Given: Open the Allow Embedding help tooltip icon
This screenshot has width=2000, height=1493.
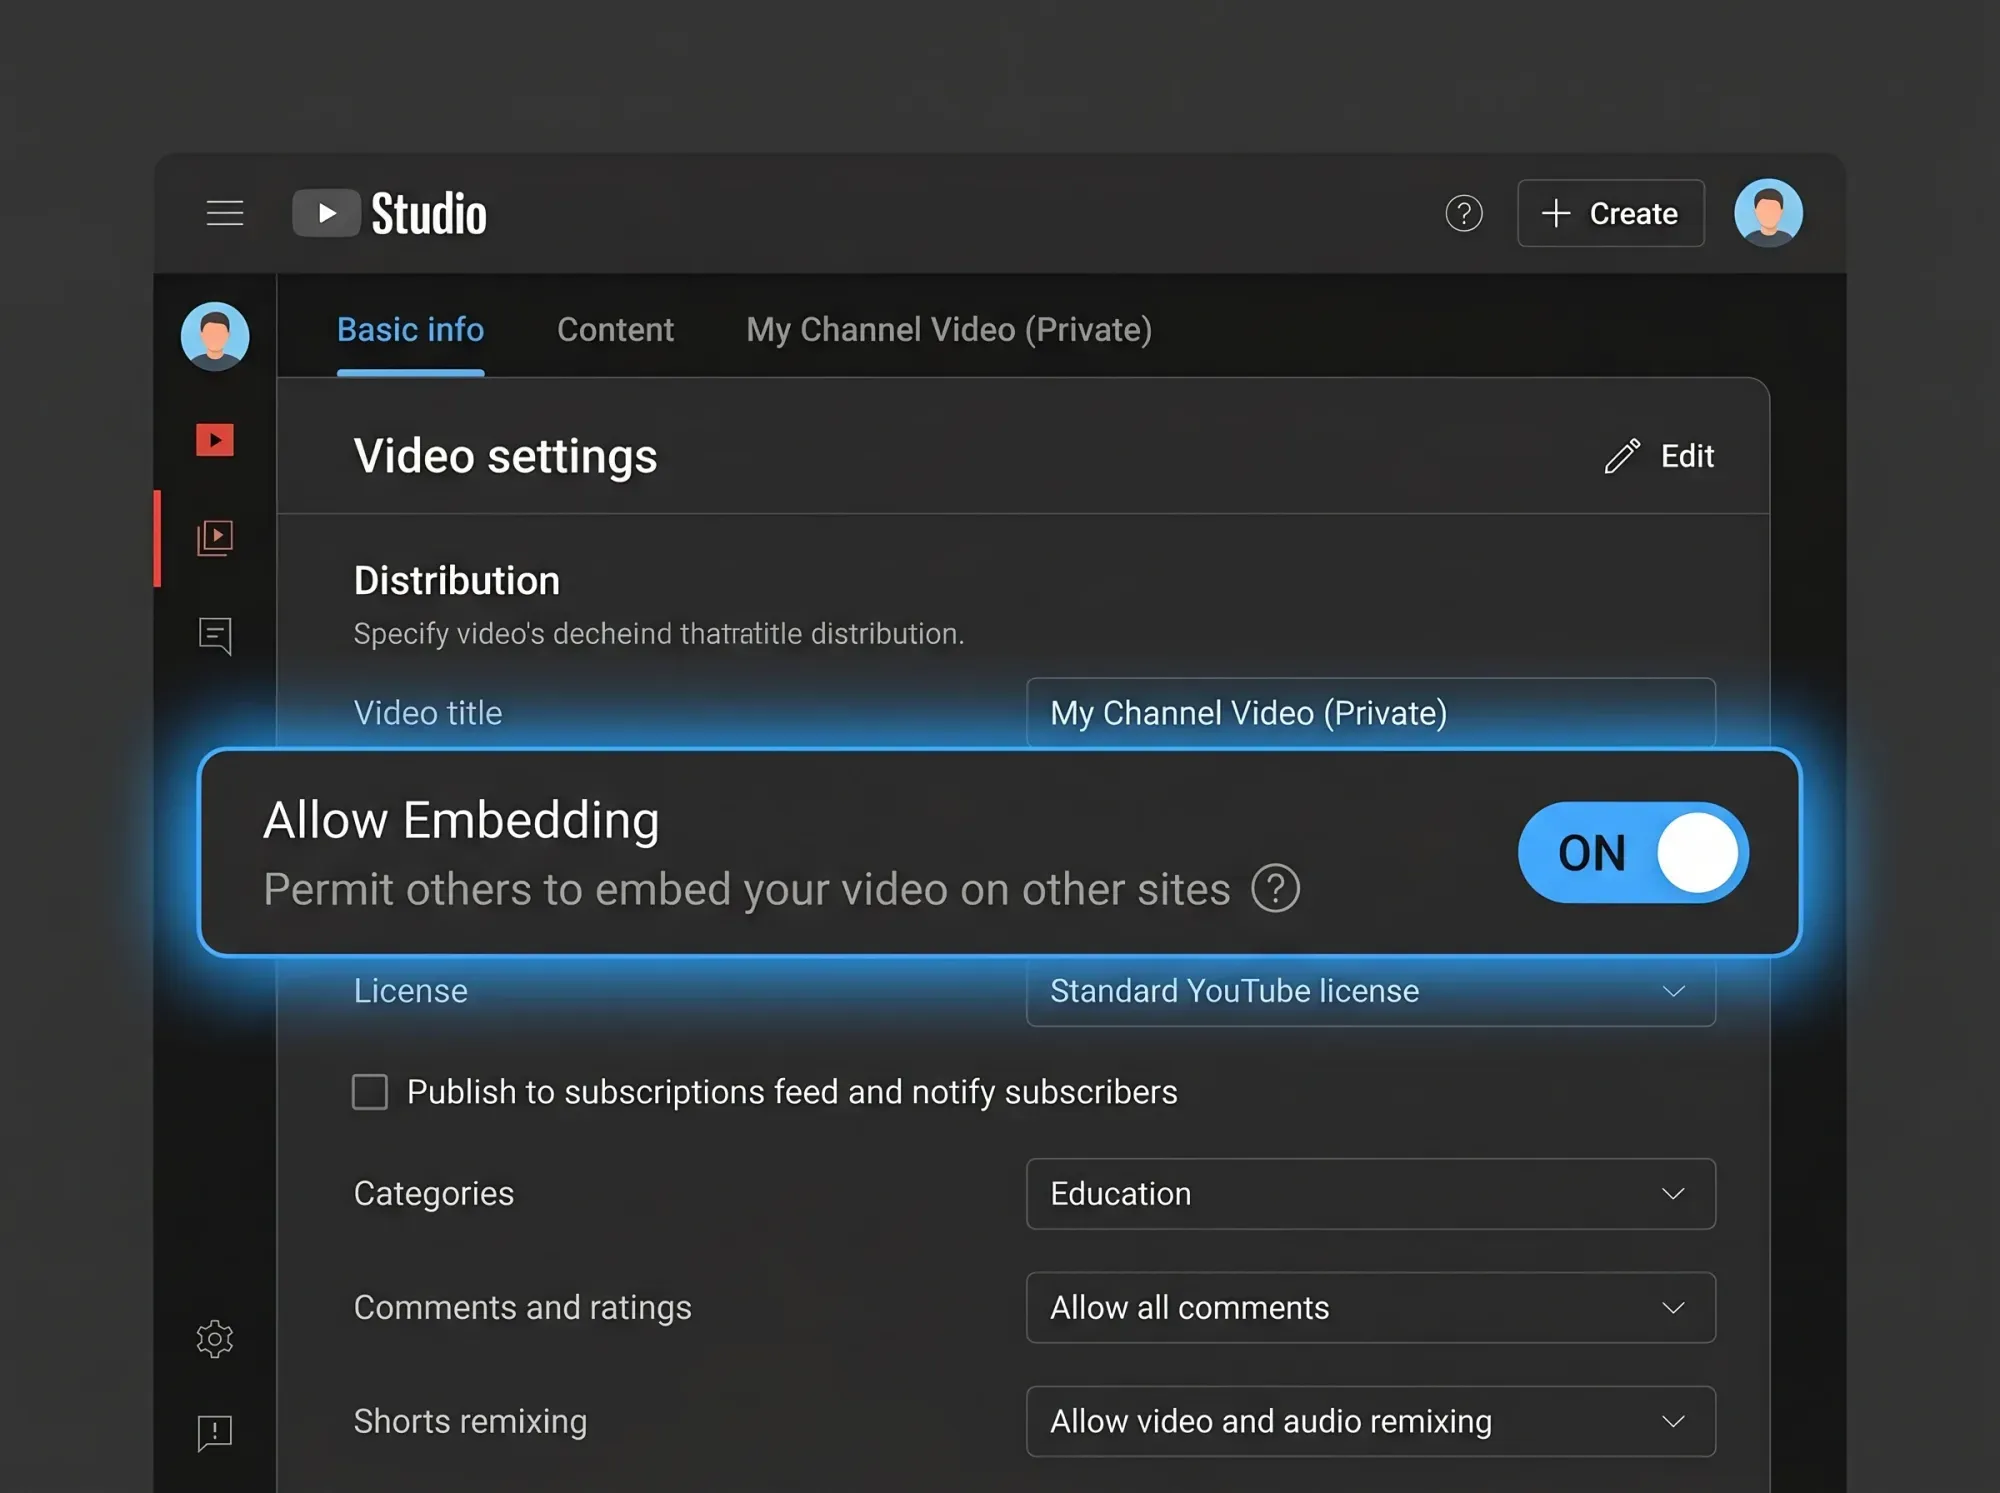Looking at the screenshot, I should (1275, 888).
